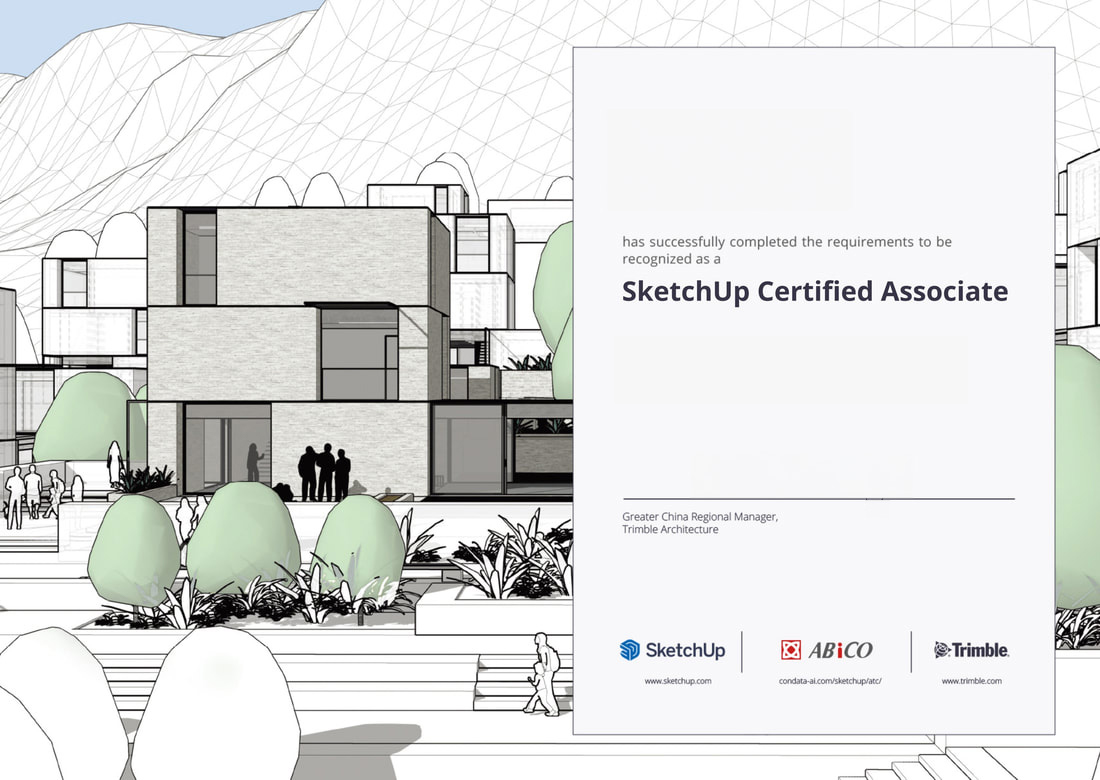Click the ABiCO logo
This screenshot has width=1100, height=780.
(826, 650)
